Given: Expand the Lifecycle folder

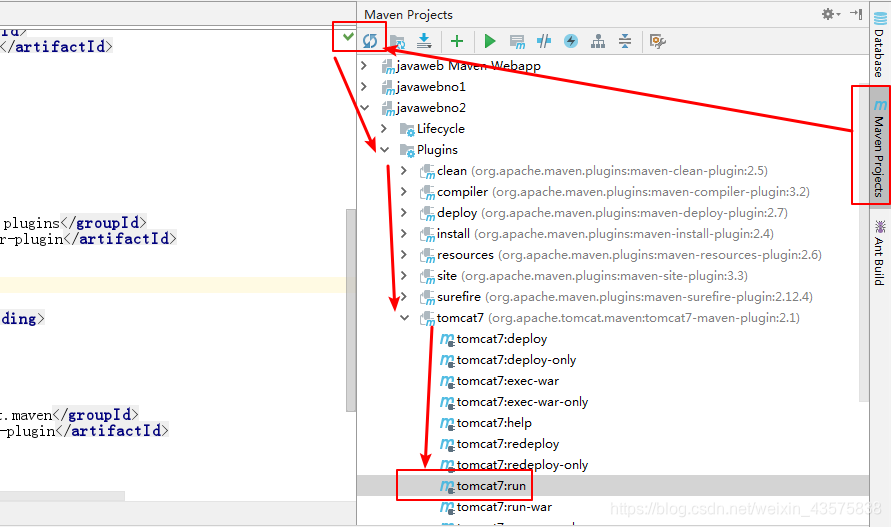Looking at the screenshot, I should [384, 128].
